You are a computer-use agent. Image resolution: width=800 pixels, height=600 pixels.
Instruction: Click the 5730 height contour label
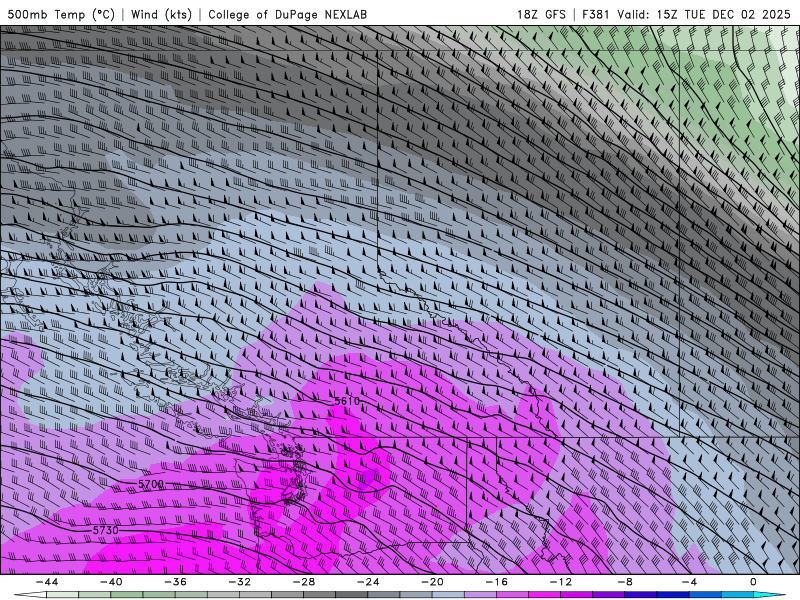[x=106, y=530]
